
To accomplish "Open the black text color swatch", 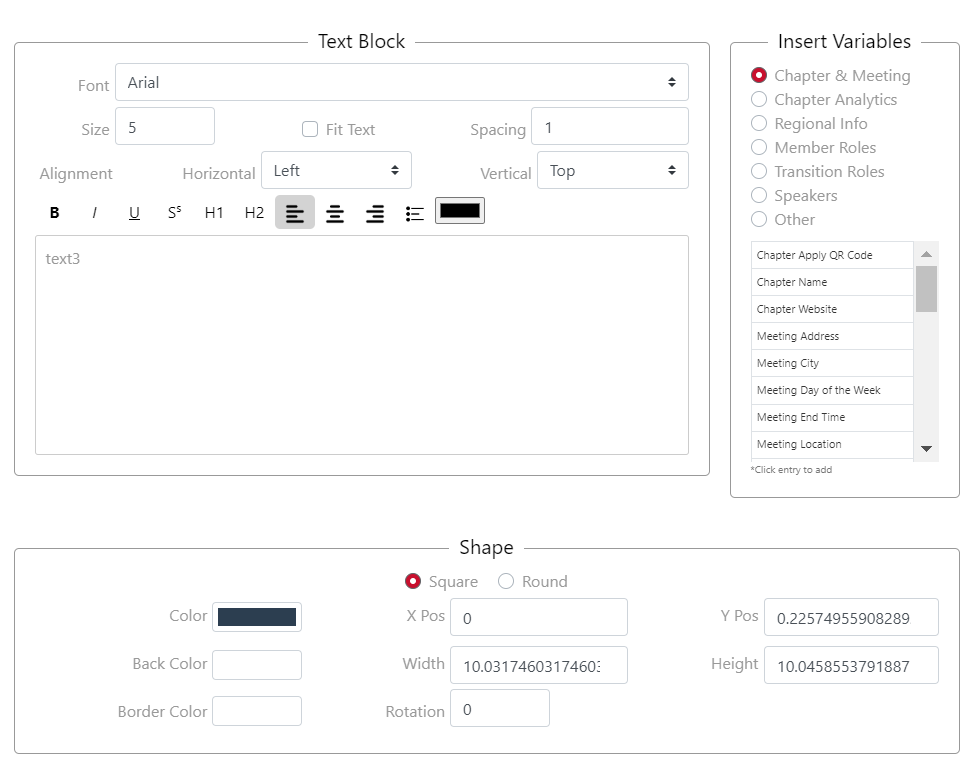I will point(460,211).
